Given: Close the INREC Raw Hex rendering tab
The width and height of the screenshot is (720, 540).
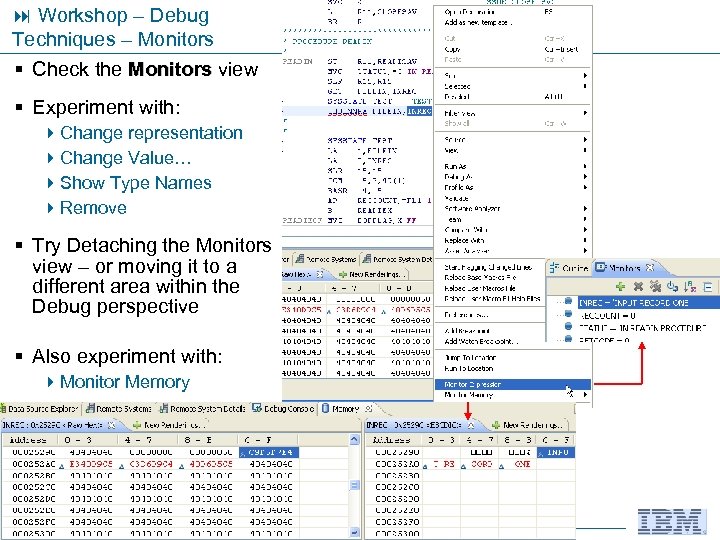Looking at the screenshot, I should coord(111,425).
